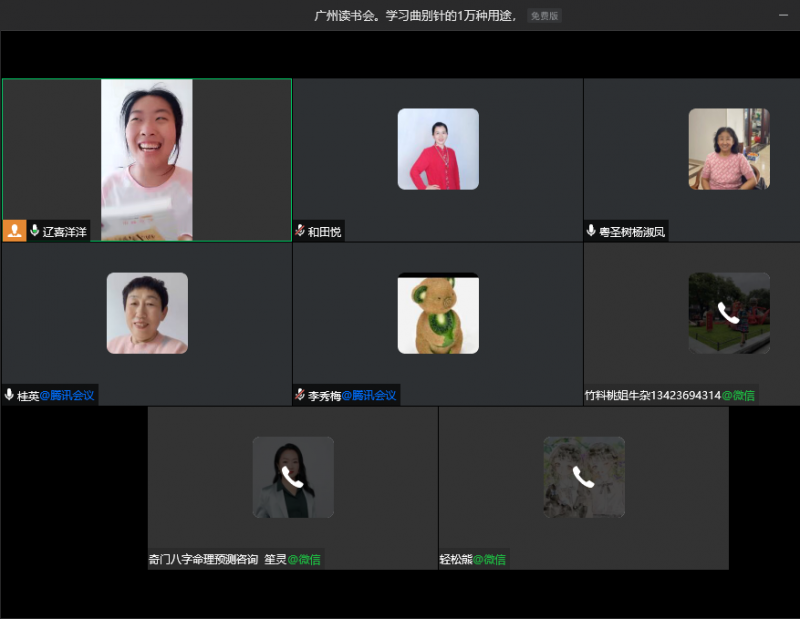The height and width of the screenshot is (619, 800).
Task: Minimize the meeting window
Action: pyautogui.click(x=783, y=16)
